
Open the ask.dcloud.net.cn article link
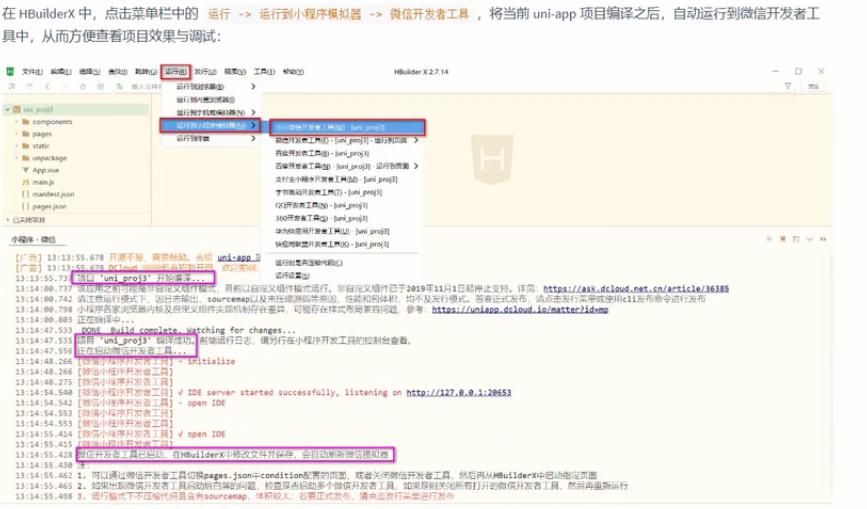pyautogui.click(x=636, y=288)
